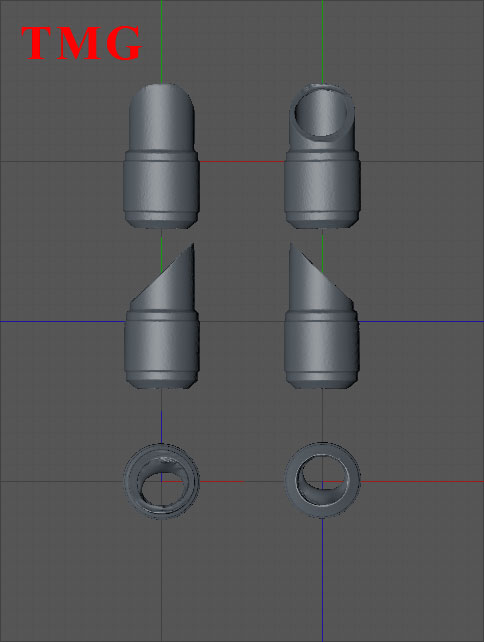
Task: Select the side-view model with tip pointing right
Action: 161,316
